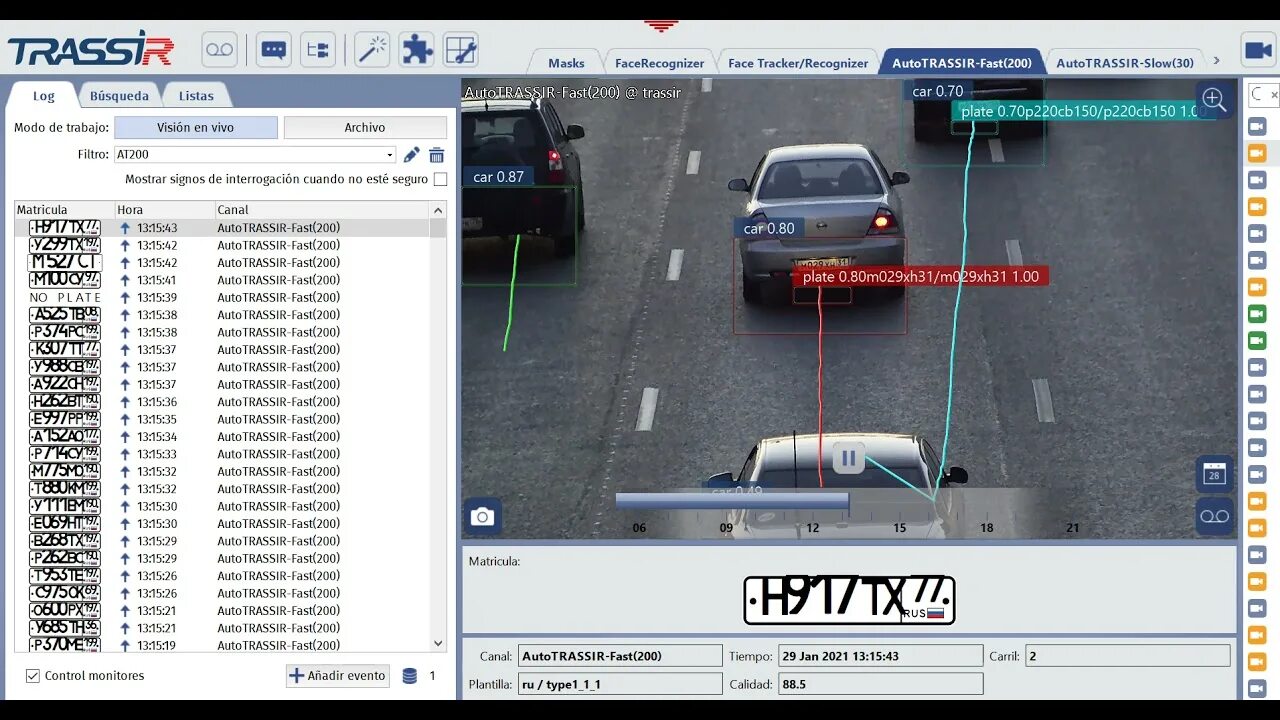Select the Archivo work mode

365,127
